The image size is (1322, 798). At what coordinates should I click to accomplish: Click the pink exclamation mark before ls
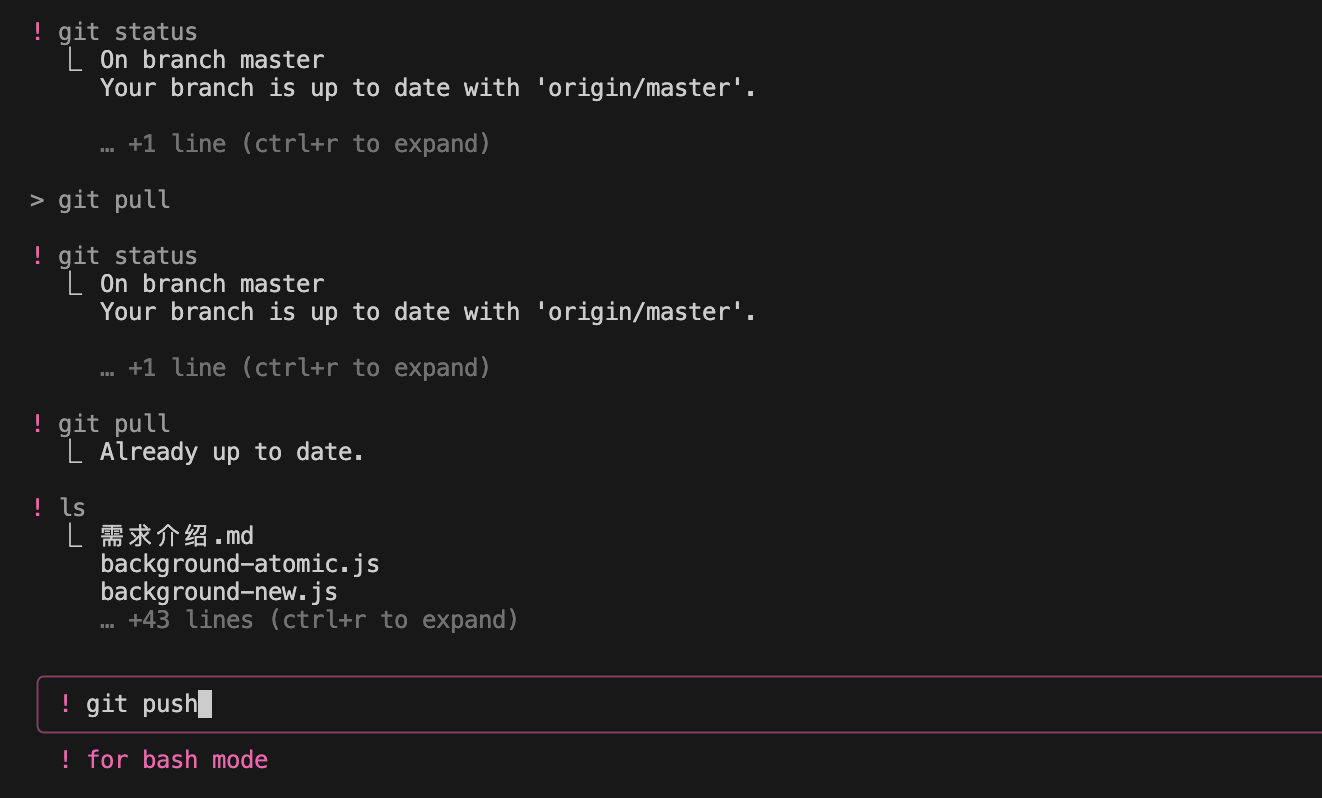(x=38, y=507)
